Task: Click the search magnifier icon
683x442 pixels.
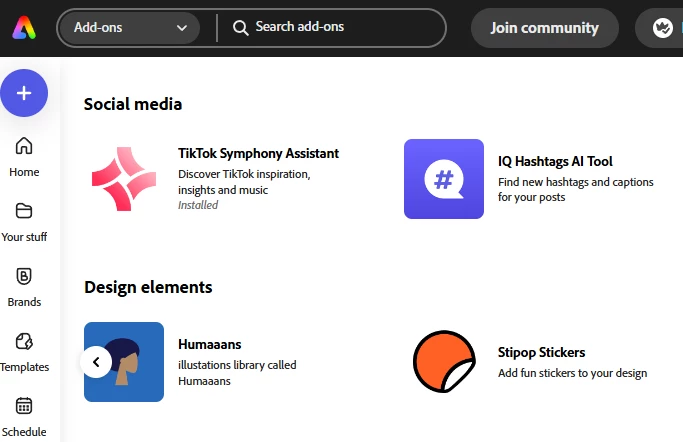Action: (240, 27)
